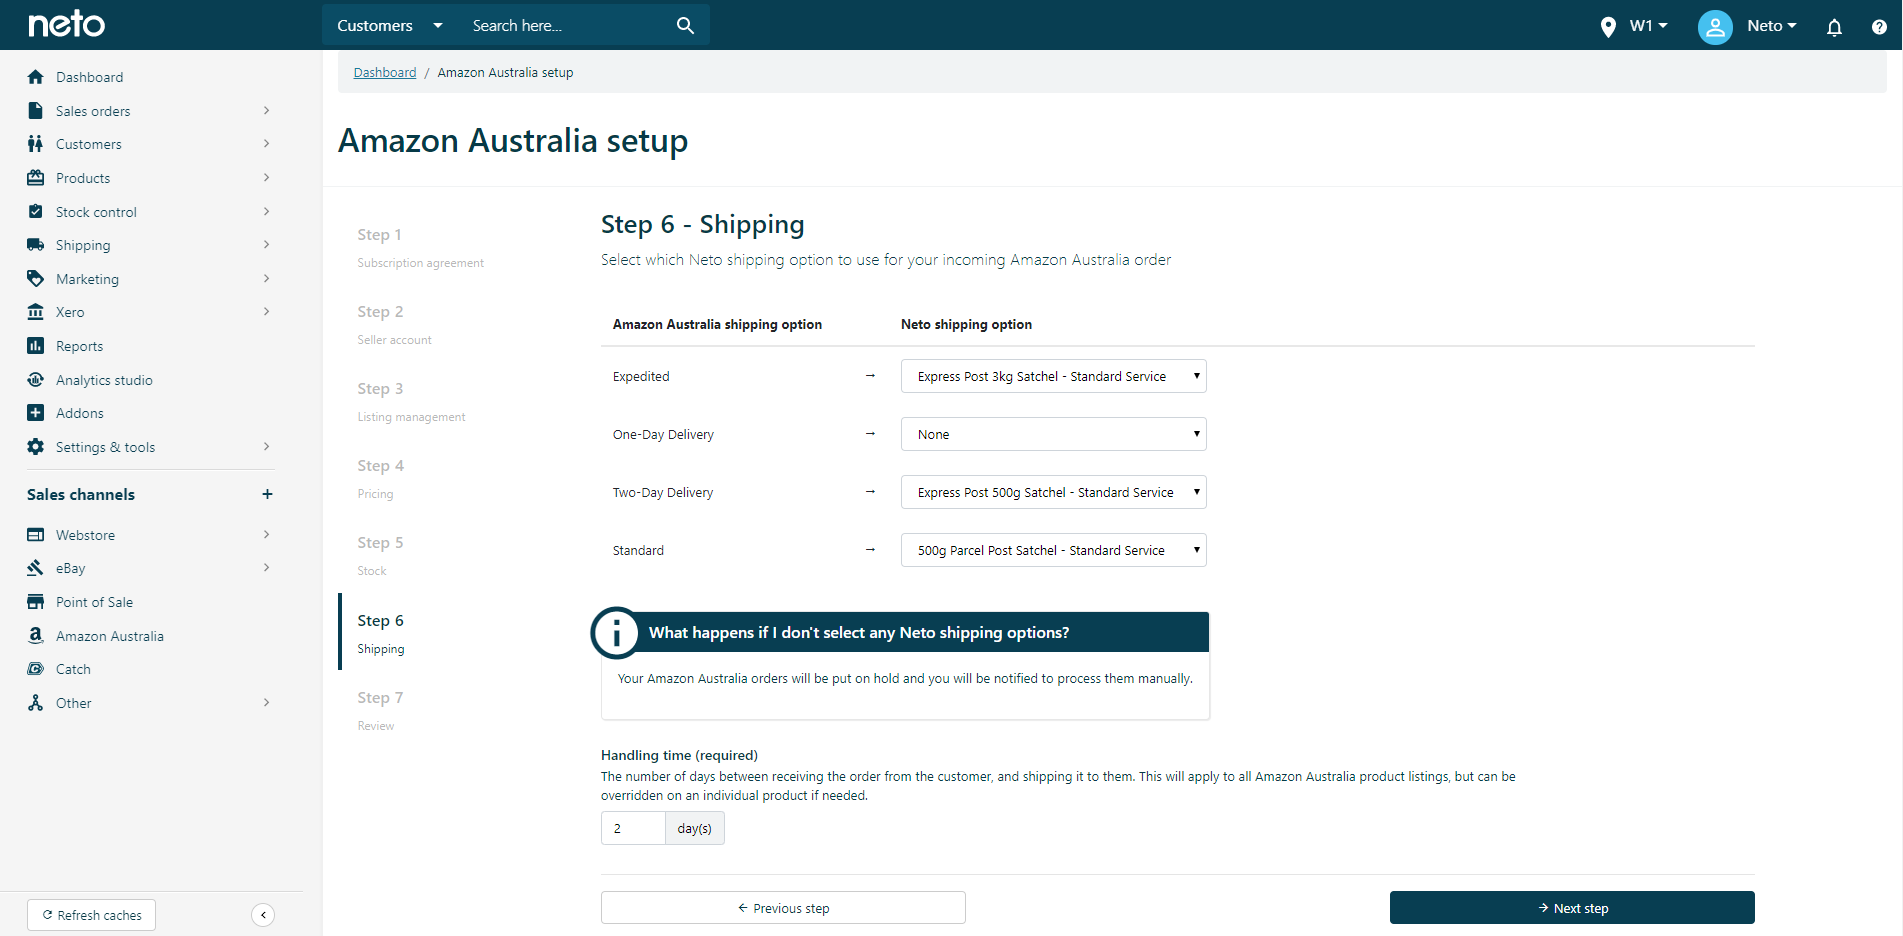Click the Amazon Australia 'a' icon
Viewport: 1903px width, 936px height.
[36, 636]
